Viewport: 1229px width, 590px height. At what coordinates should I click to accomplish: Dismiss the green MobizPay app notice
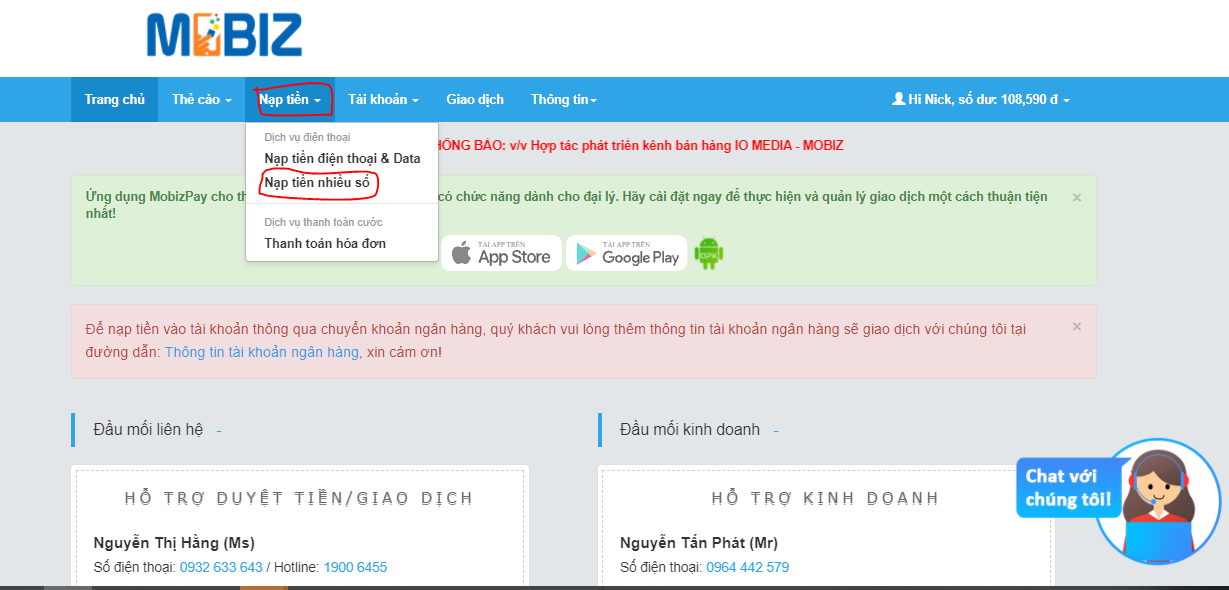pyautogui.click(x=1076, y=198)
